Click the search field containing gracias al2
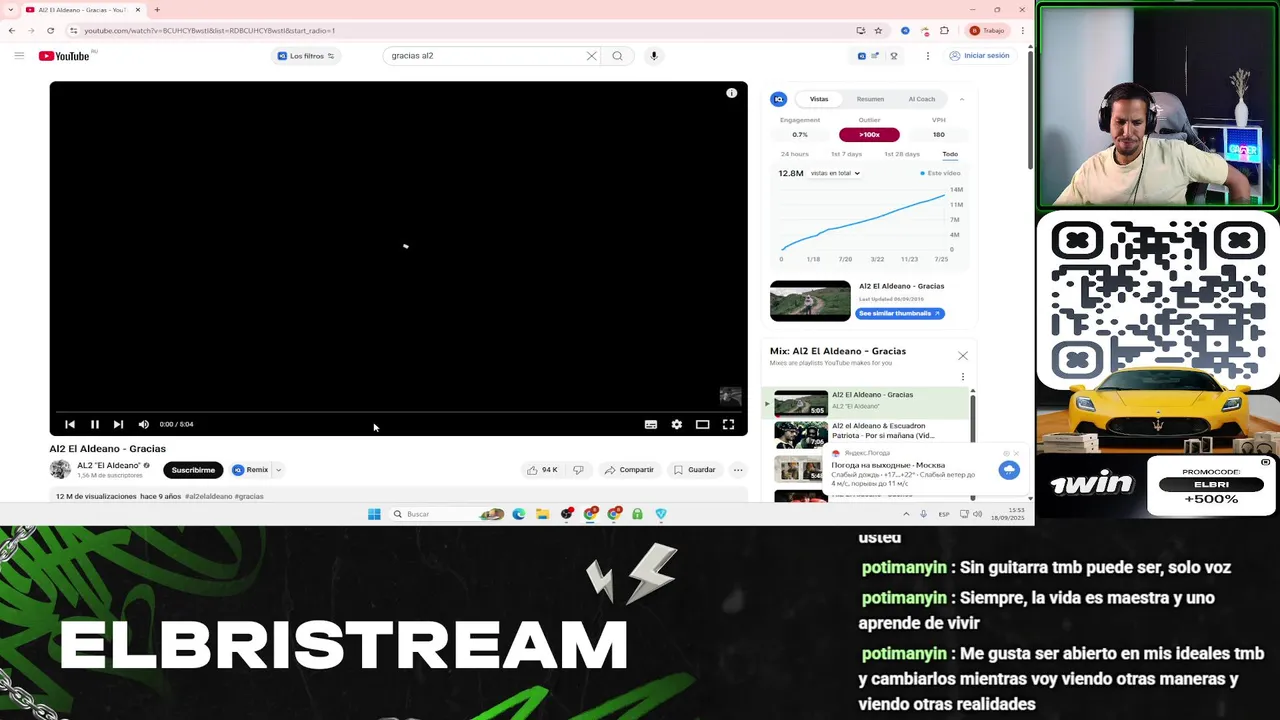The height and width of the screenshot is (720, 1280). tap(485, 56)
